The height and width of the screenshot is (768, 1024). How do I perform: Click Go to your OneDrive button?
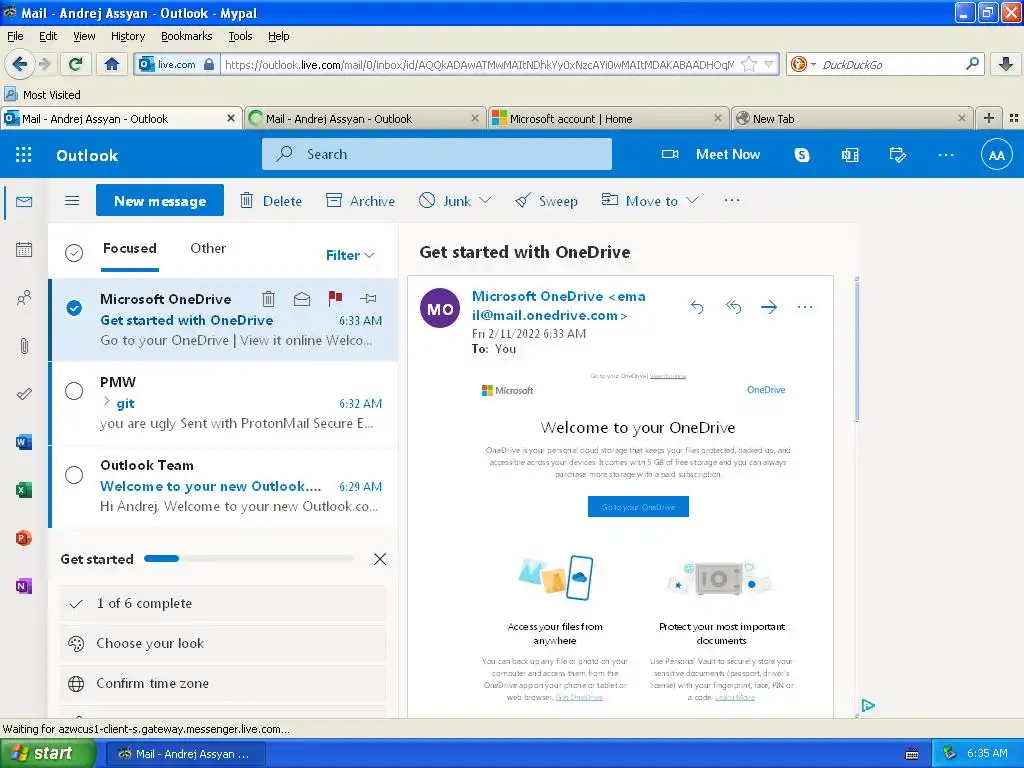(x=638, y=507)
